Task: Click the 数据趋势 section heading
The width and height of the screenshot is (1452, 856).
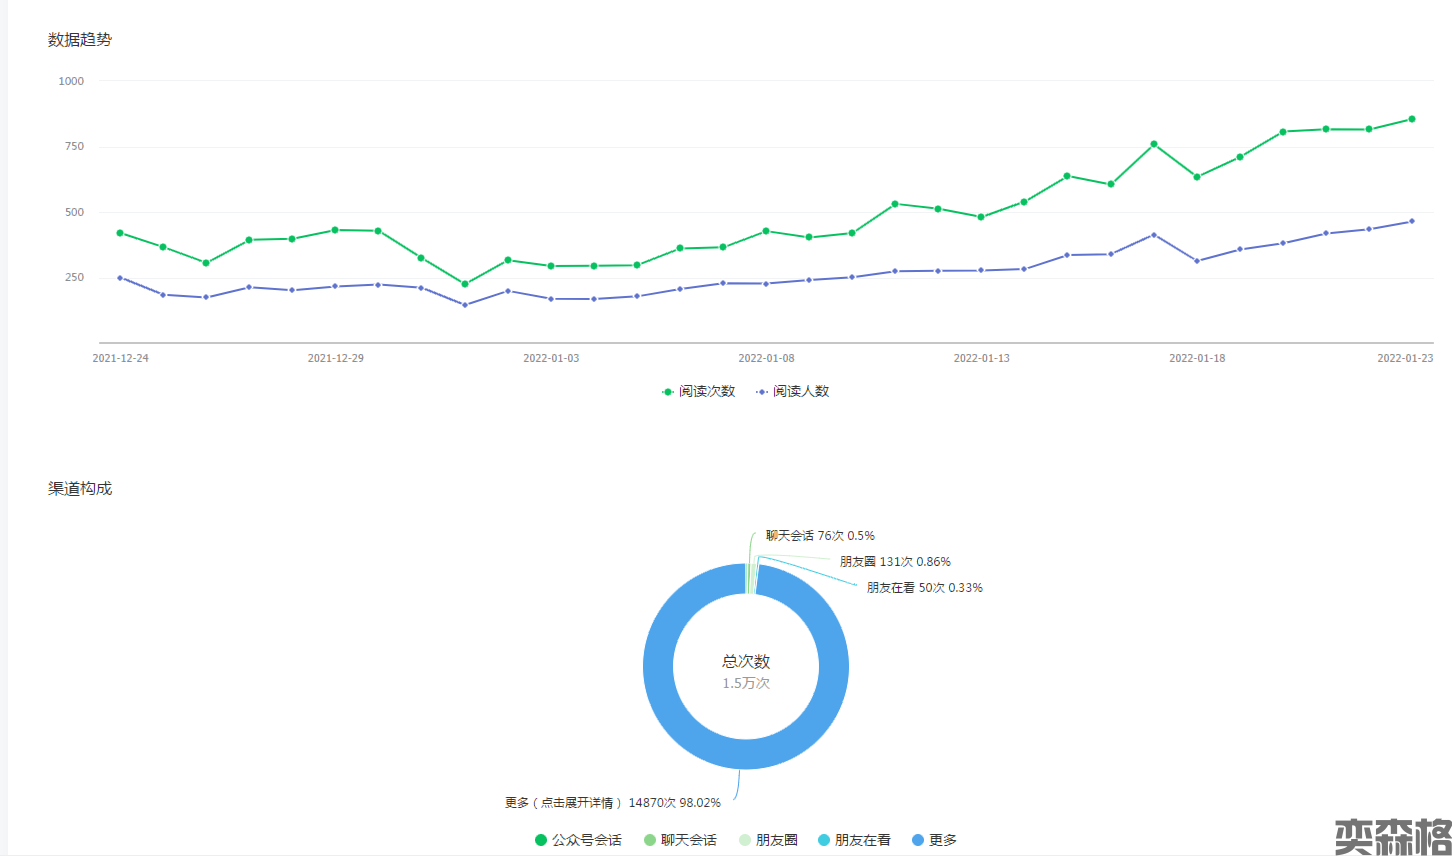Action: [80, 40]
